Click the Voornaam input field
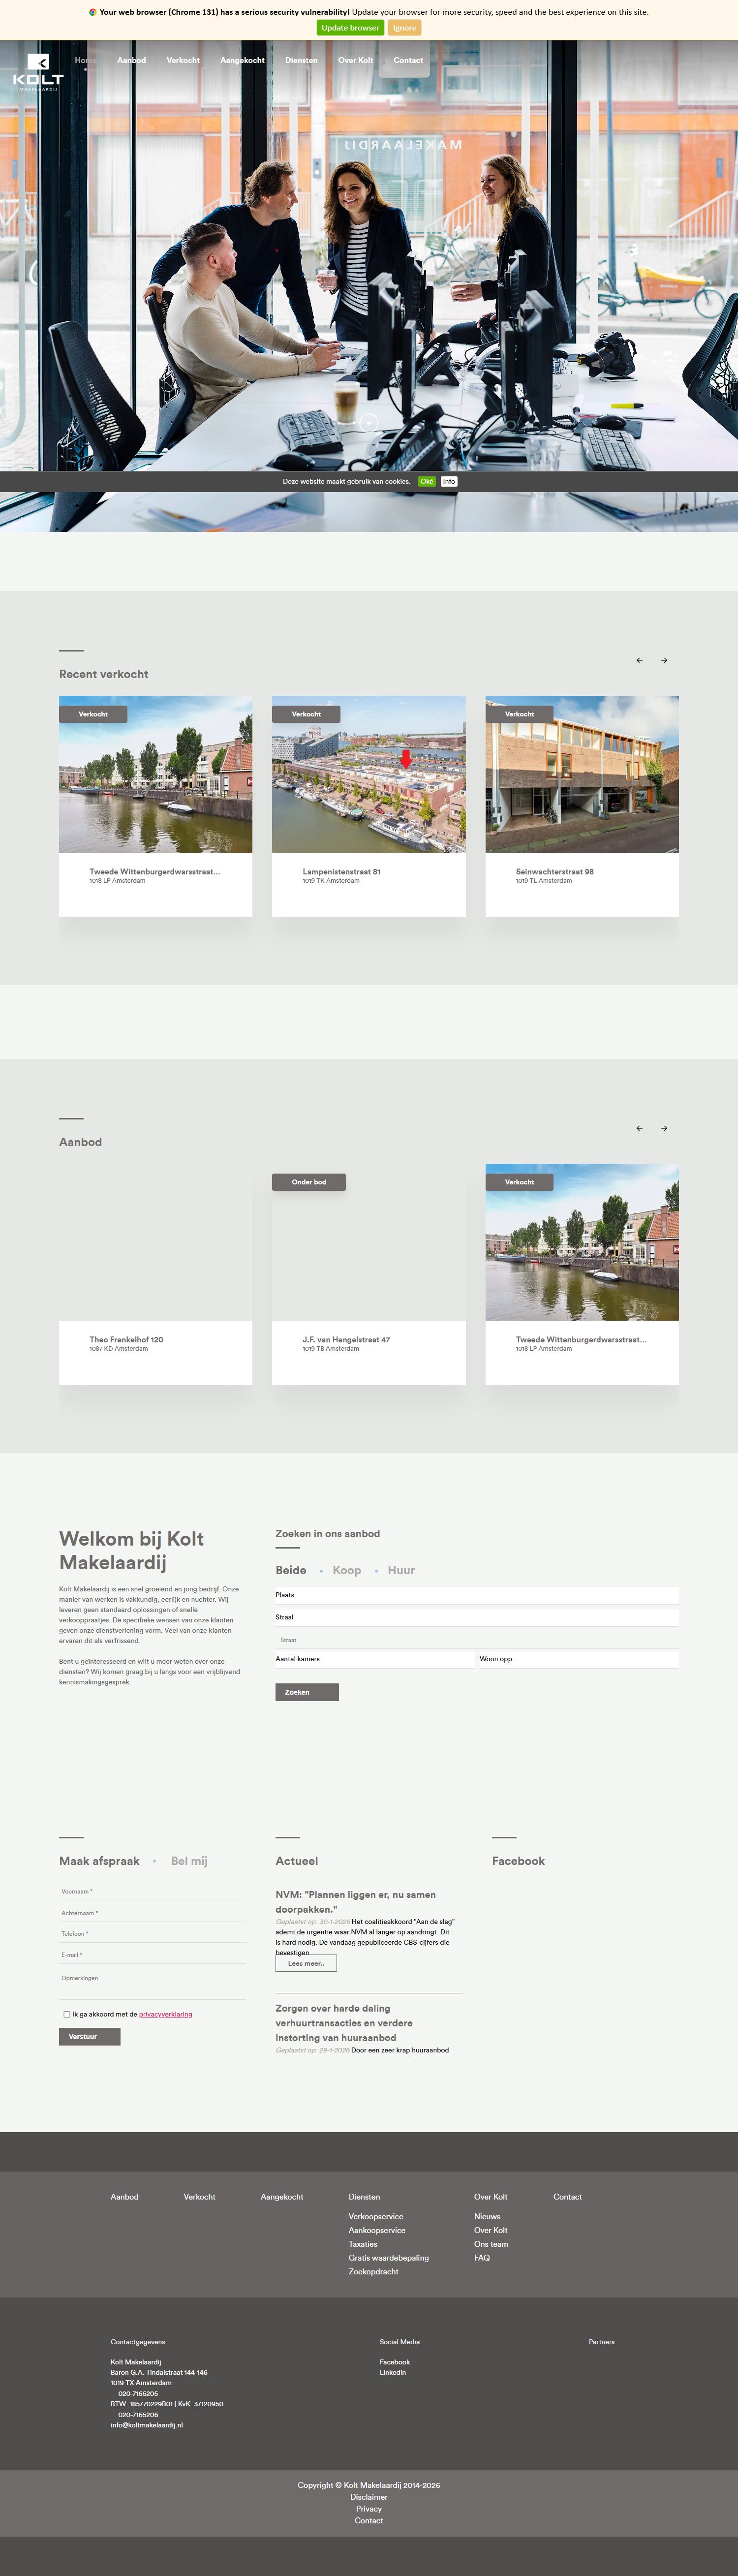The image size is (738, 2576). click(x=152, y=1891)
